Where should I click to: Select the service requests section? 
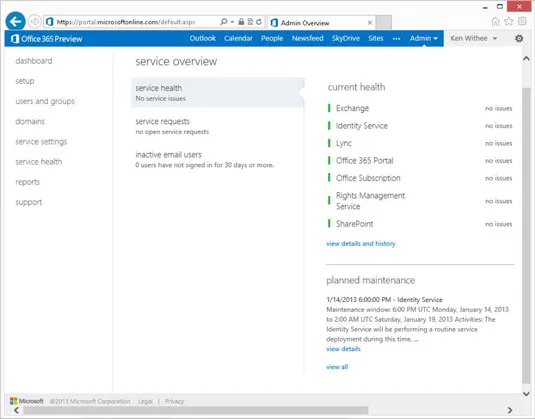217,126
